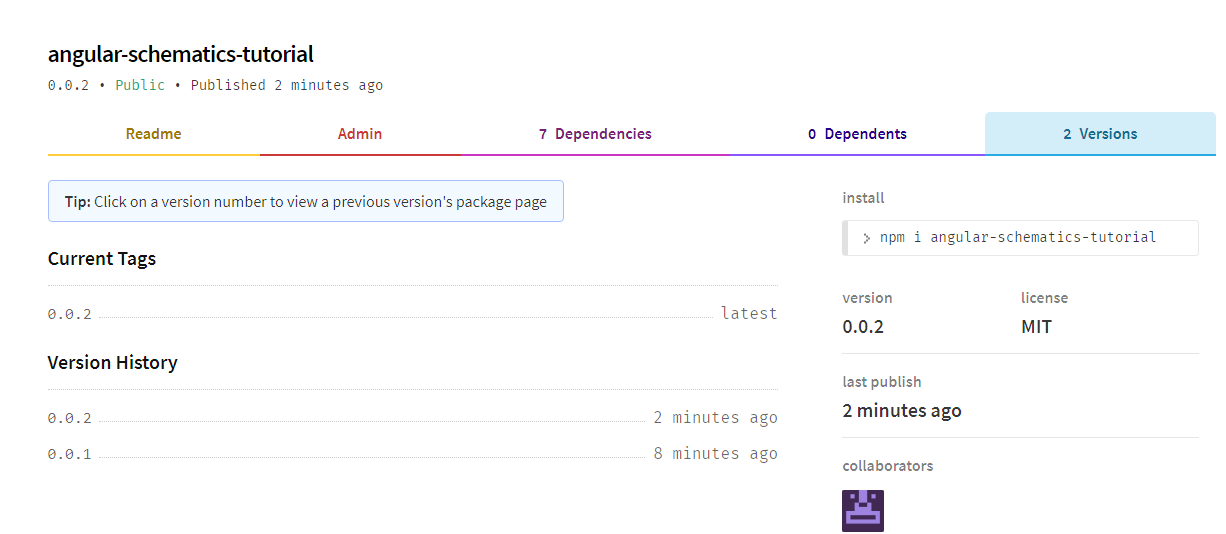1226x534 pixels.
Task: Click the install command prompt chevron icon
Action: (x=866, y=238)
